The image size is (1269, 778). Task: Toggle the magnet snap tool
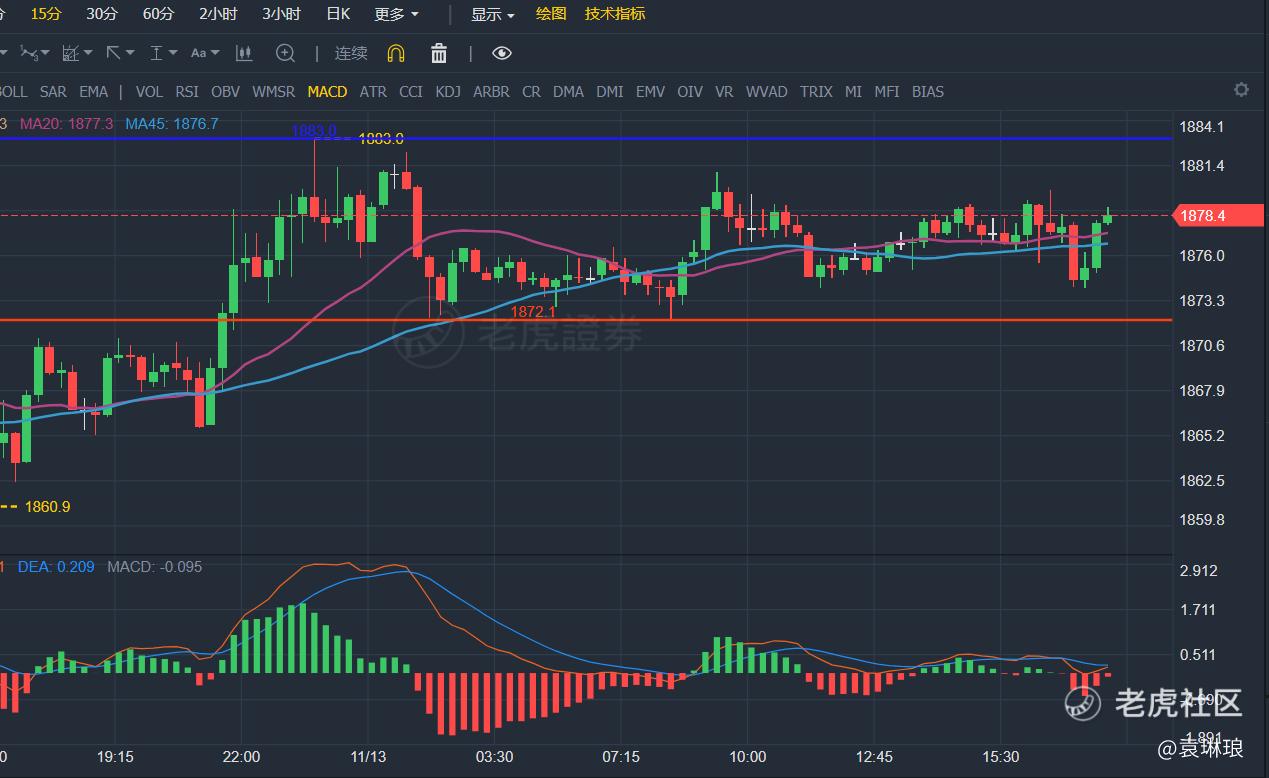pyautogui.click(x=396, y=53)
